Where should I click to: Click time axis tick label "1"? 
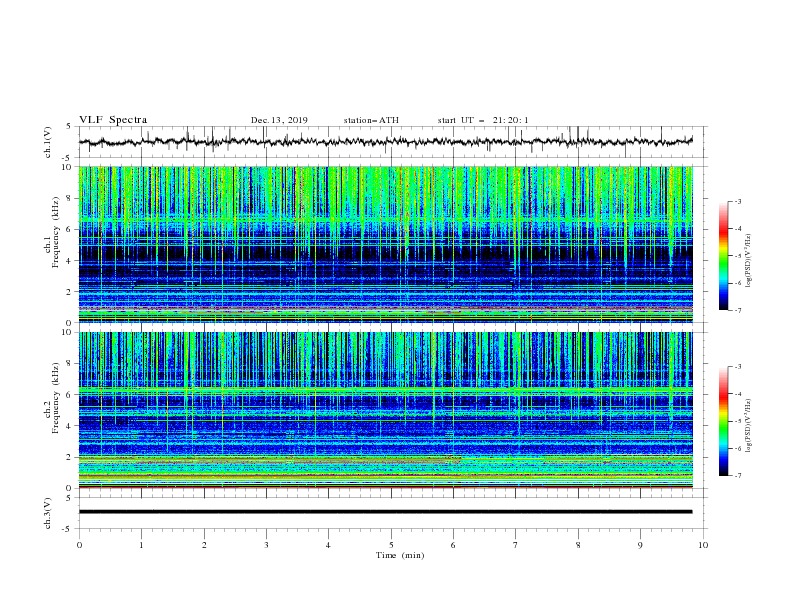click(142, 545)
